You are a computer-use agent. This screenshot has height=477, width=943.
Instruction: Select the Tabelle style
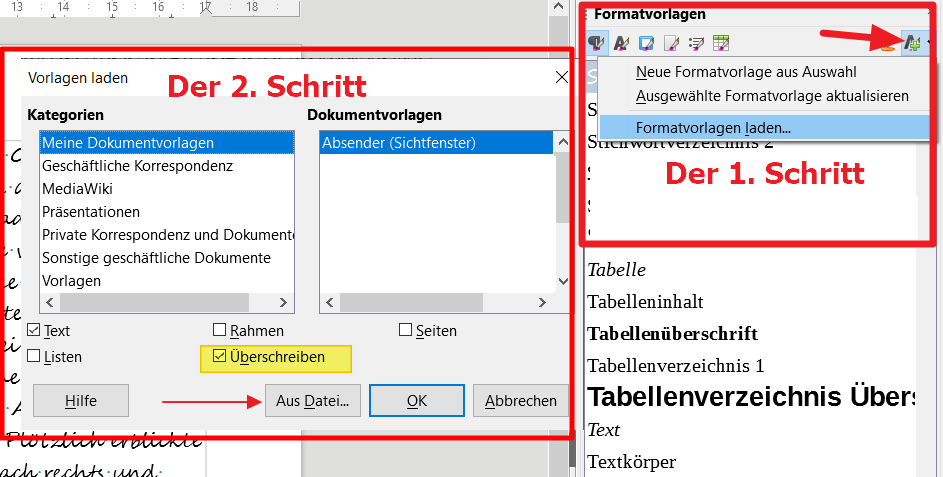tap(616, 270)
